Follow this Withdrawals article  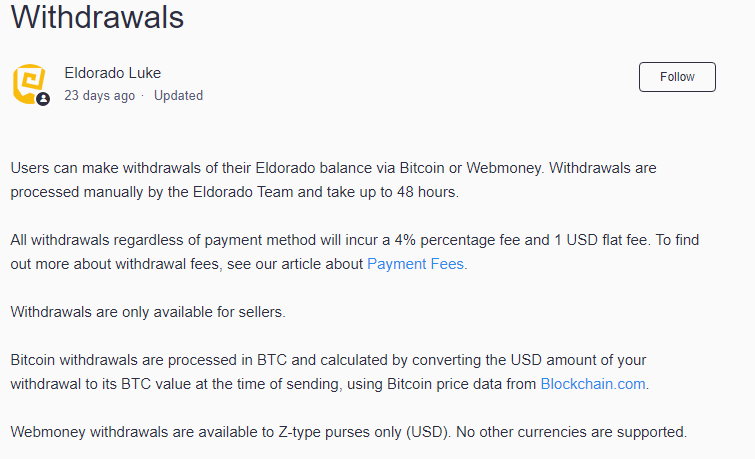click(677, 77)
